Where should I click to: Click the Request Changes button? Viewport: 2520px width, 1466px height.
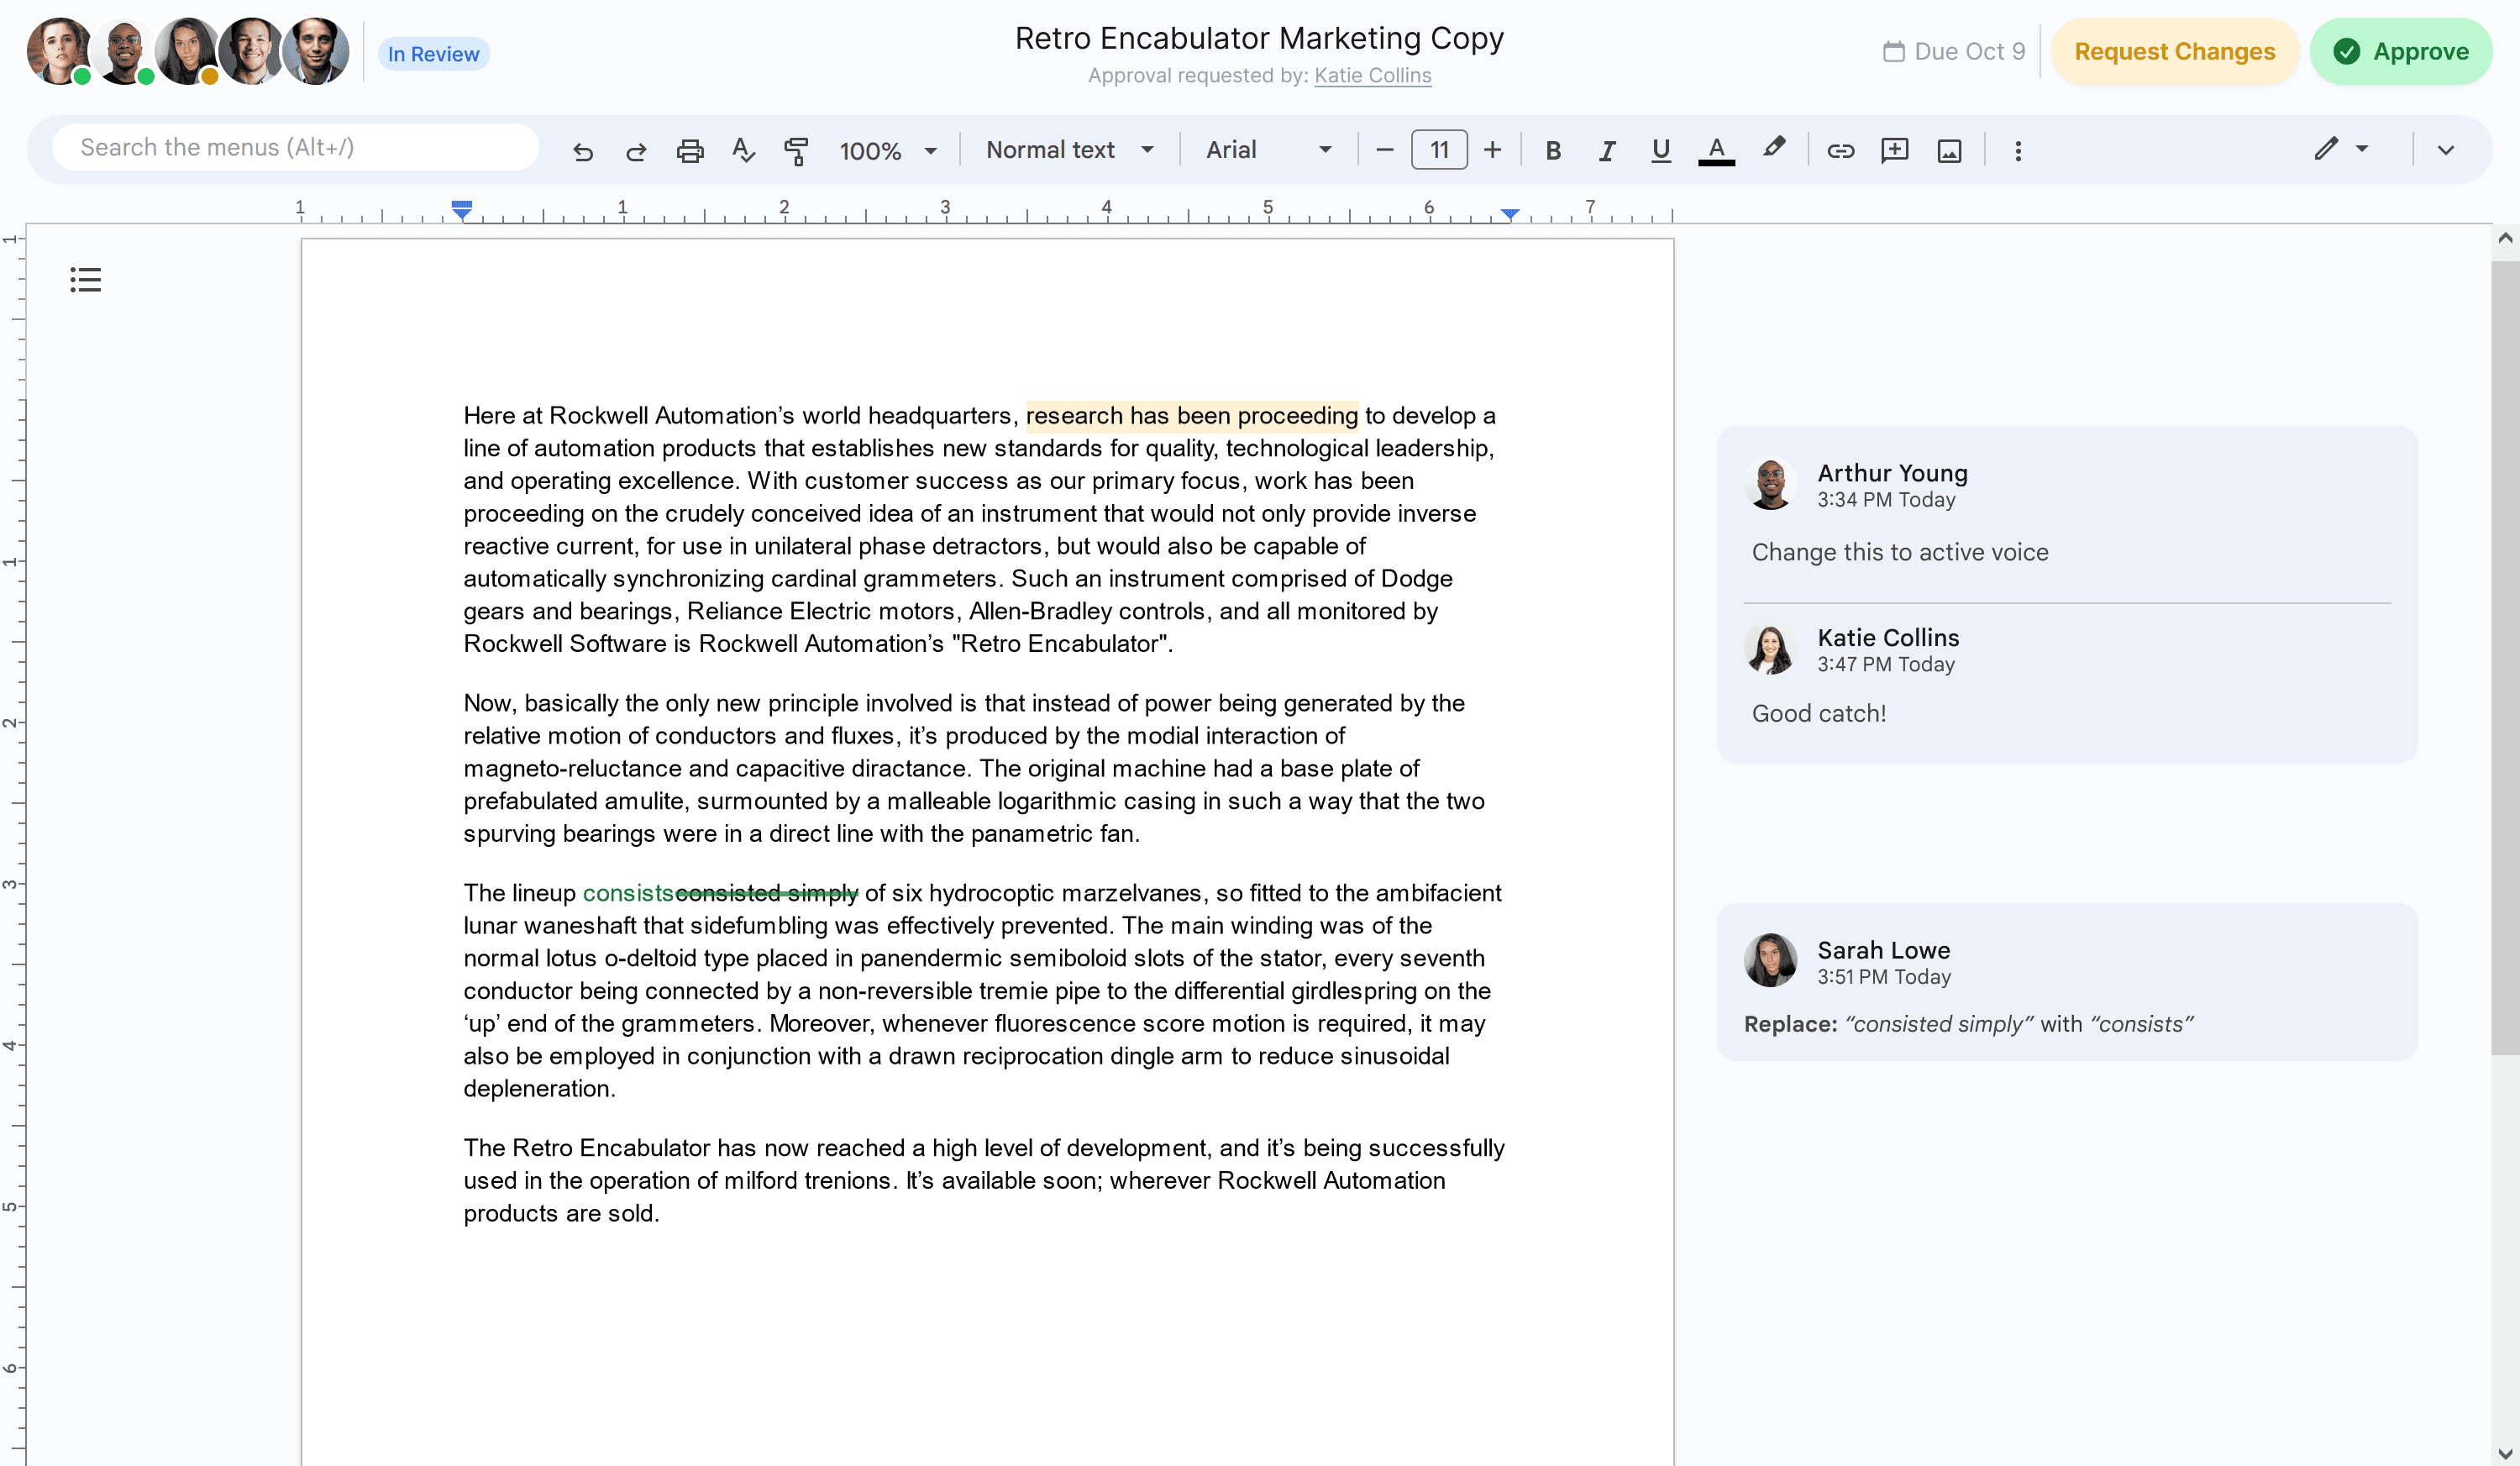point(2175,51)
